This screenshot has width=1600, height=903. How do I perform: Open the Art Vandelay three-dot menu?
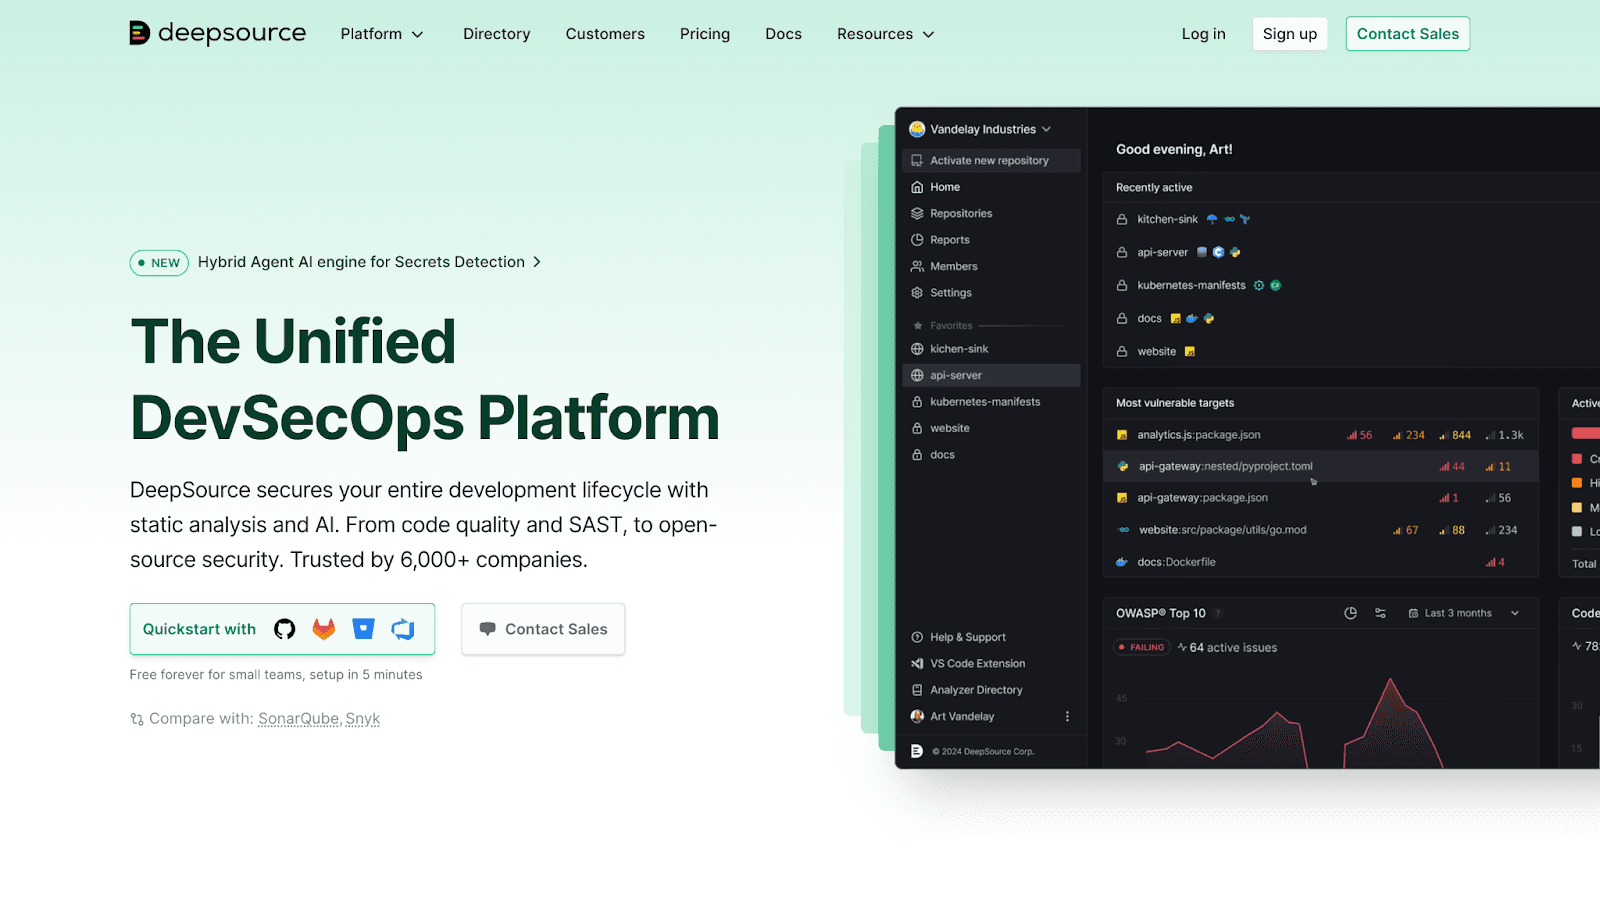(x=1067, y=717)
